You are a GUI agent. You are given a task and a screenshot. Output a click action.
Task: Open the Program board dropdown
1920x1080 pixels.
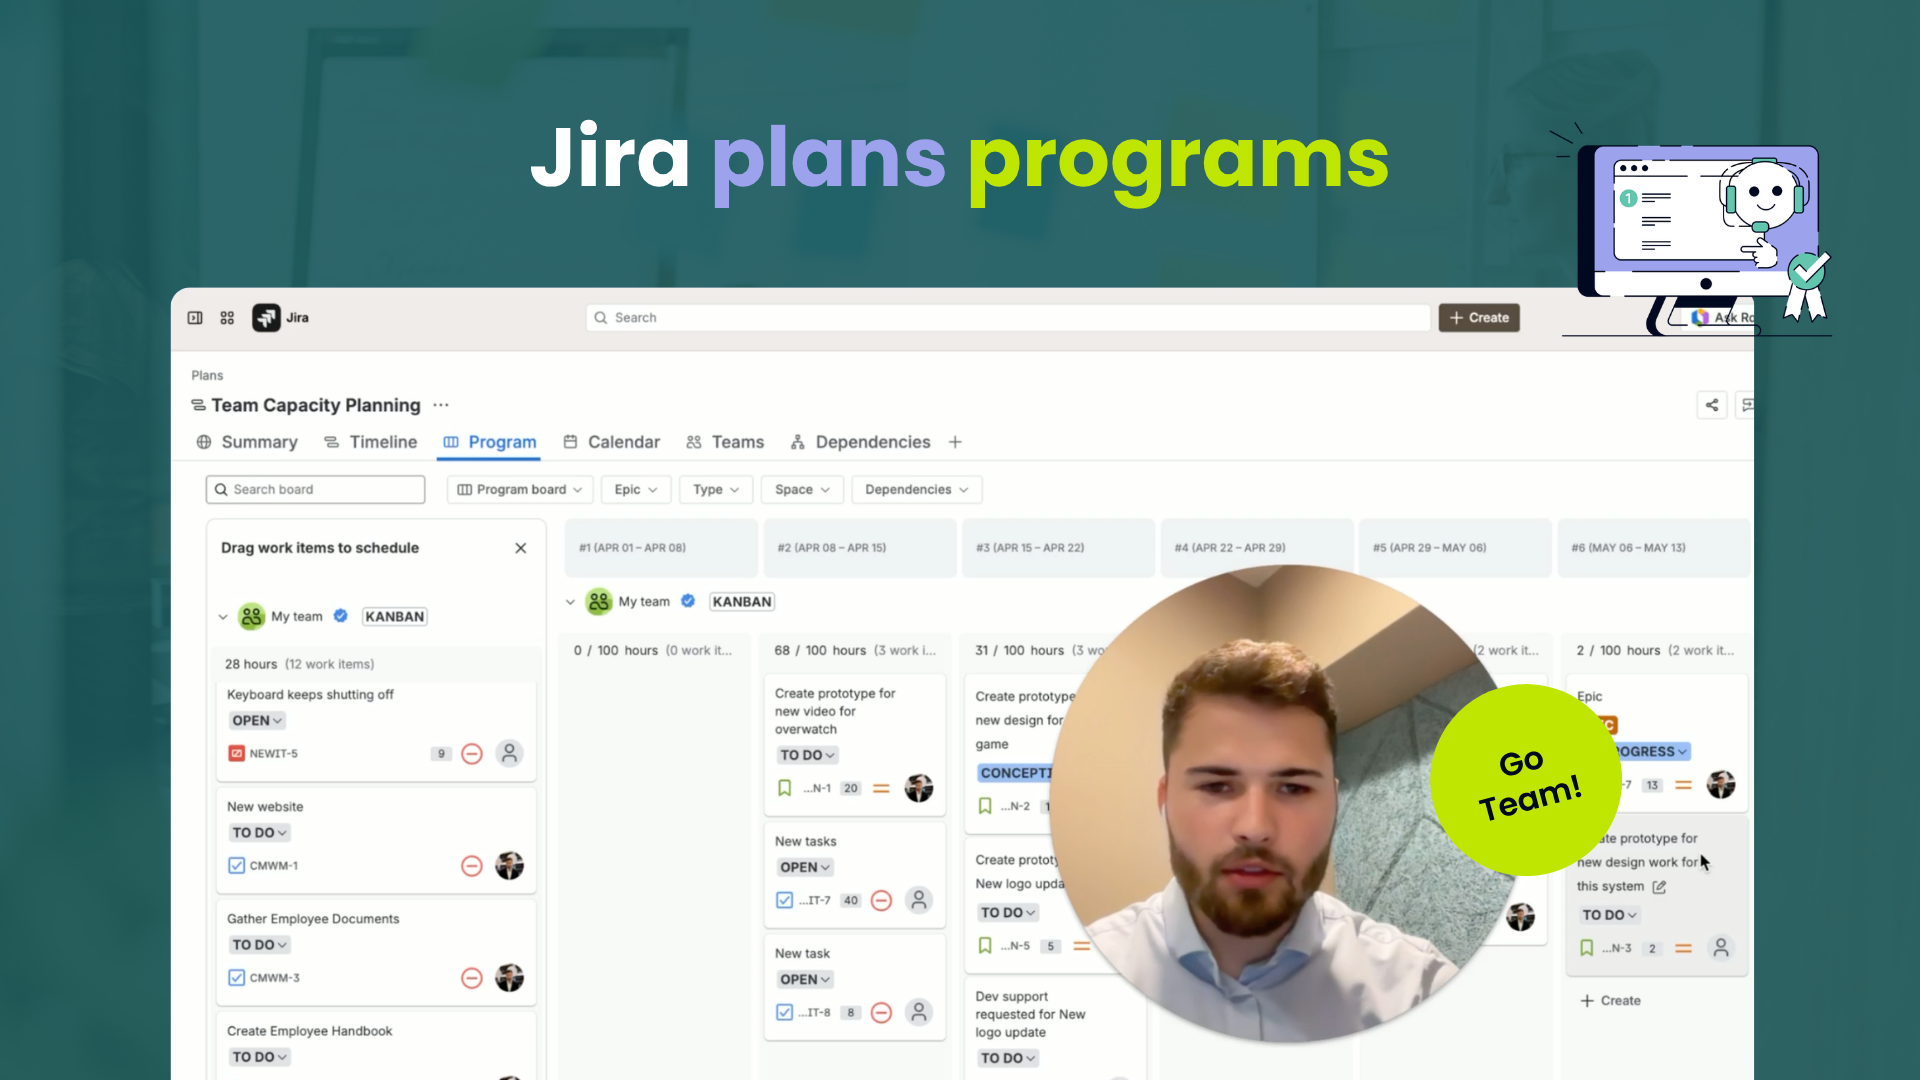[520, 489]
